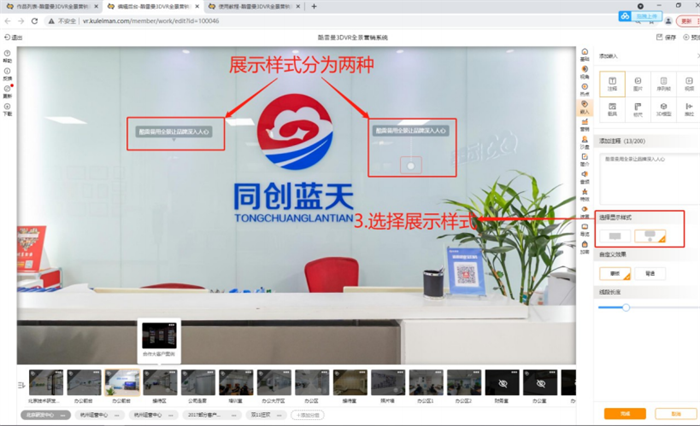The height and width of the screenshot is (426, 700).
Task: Open options of the 2017 scene group
Action: pos(234,415)
